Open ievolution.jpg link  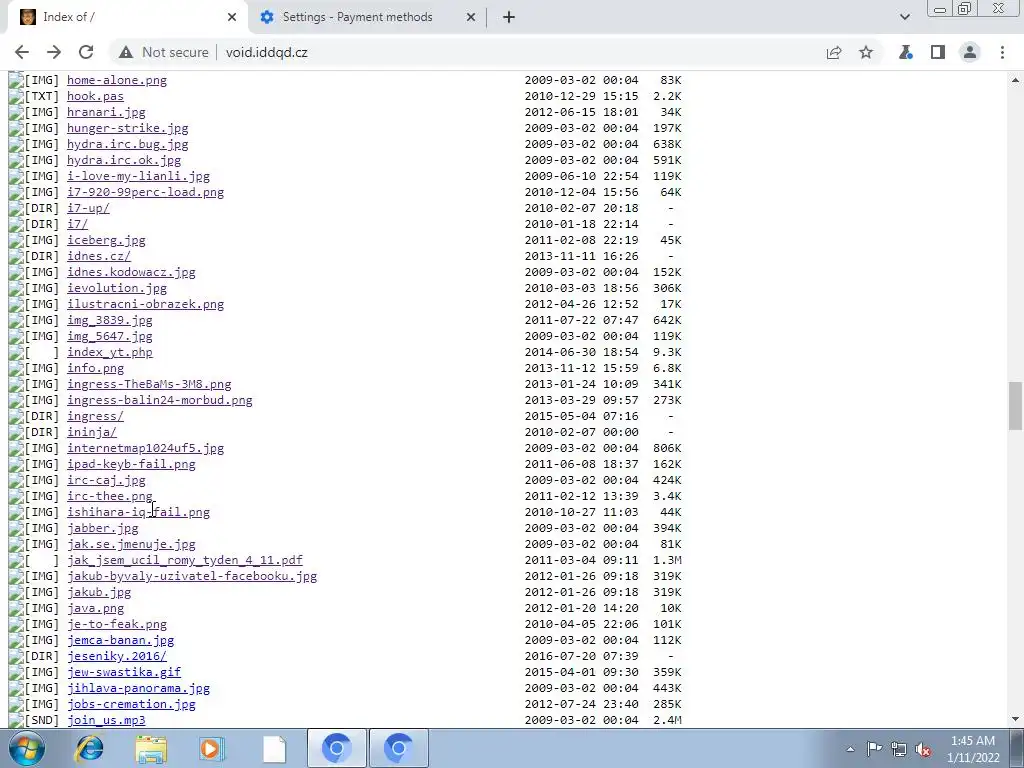click(117, 288)
